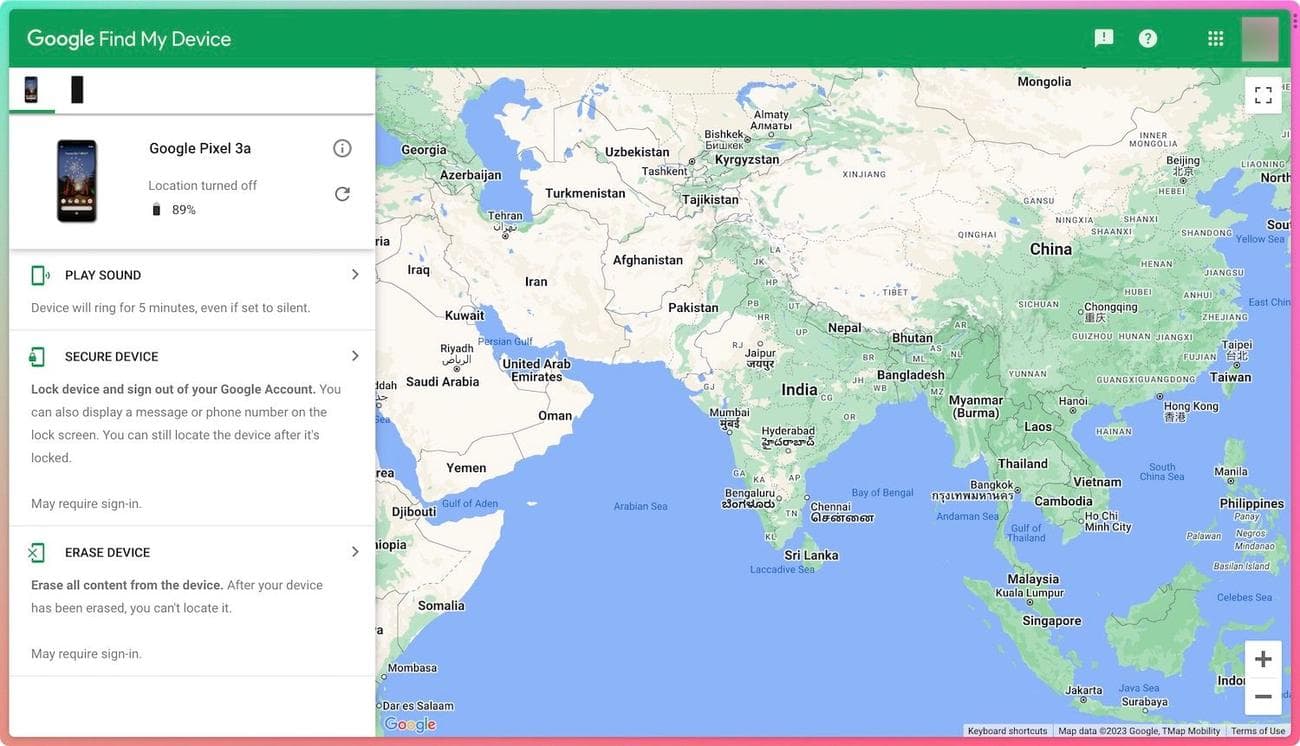The height and width of the screenshot is (746, 1300).
Task: Expand the Play Sound option
Action: [355, 273]
